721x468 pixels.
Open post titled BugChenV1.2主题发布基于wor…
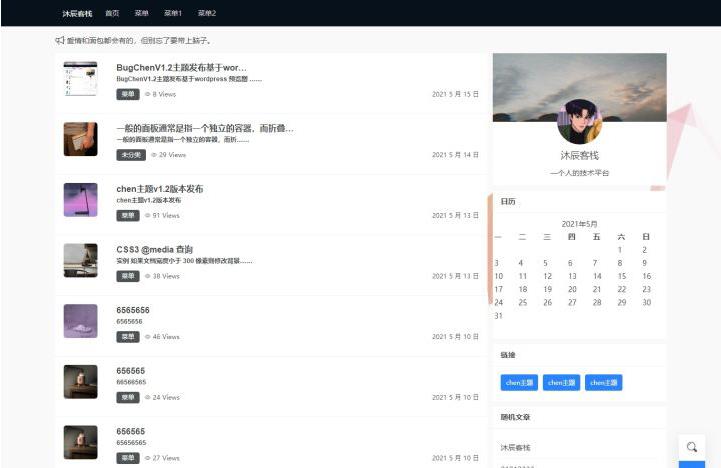tap(181, 68)
